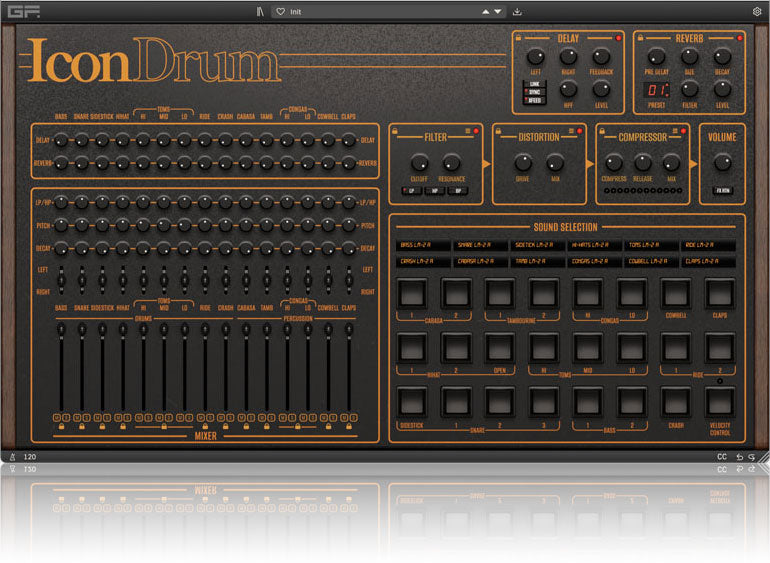Open the Ride LA-2 A sound selector

pos(708,245)
